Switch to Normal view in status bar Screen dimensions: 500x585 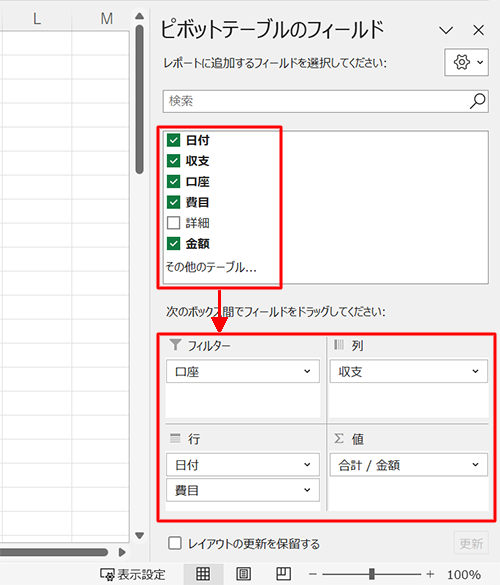pos(203,574)
